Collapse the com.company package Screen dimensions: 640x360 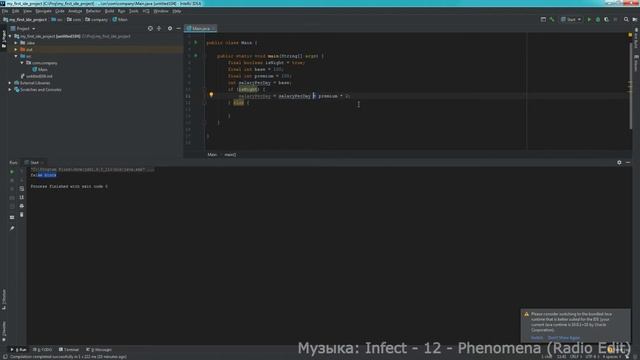tap(22, 63)
